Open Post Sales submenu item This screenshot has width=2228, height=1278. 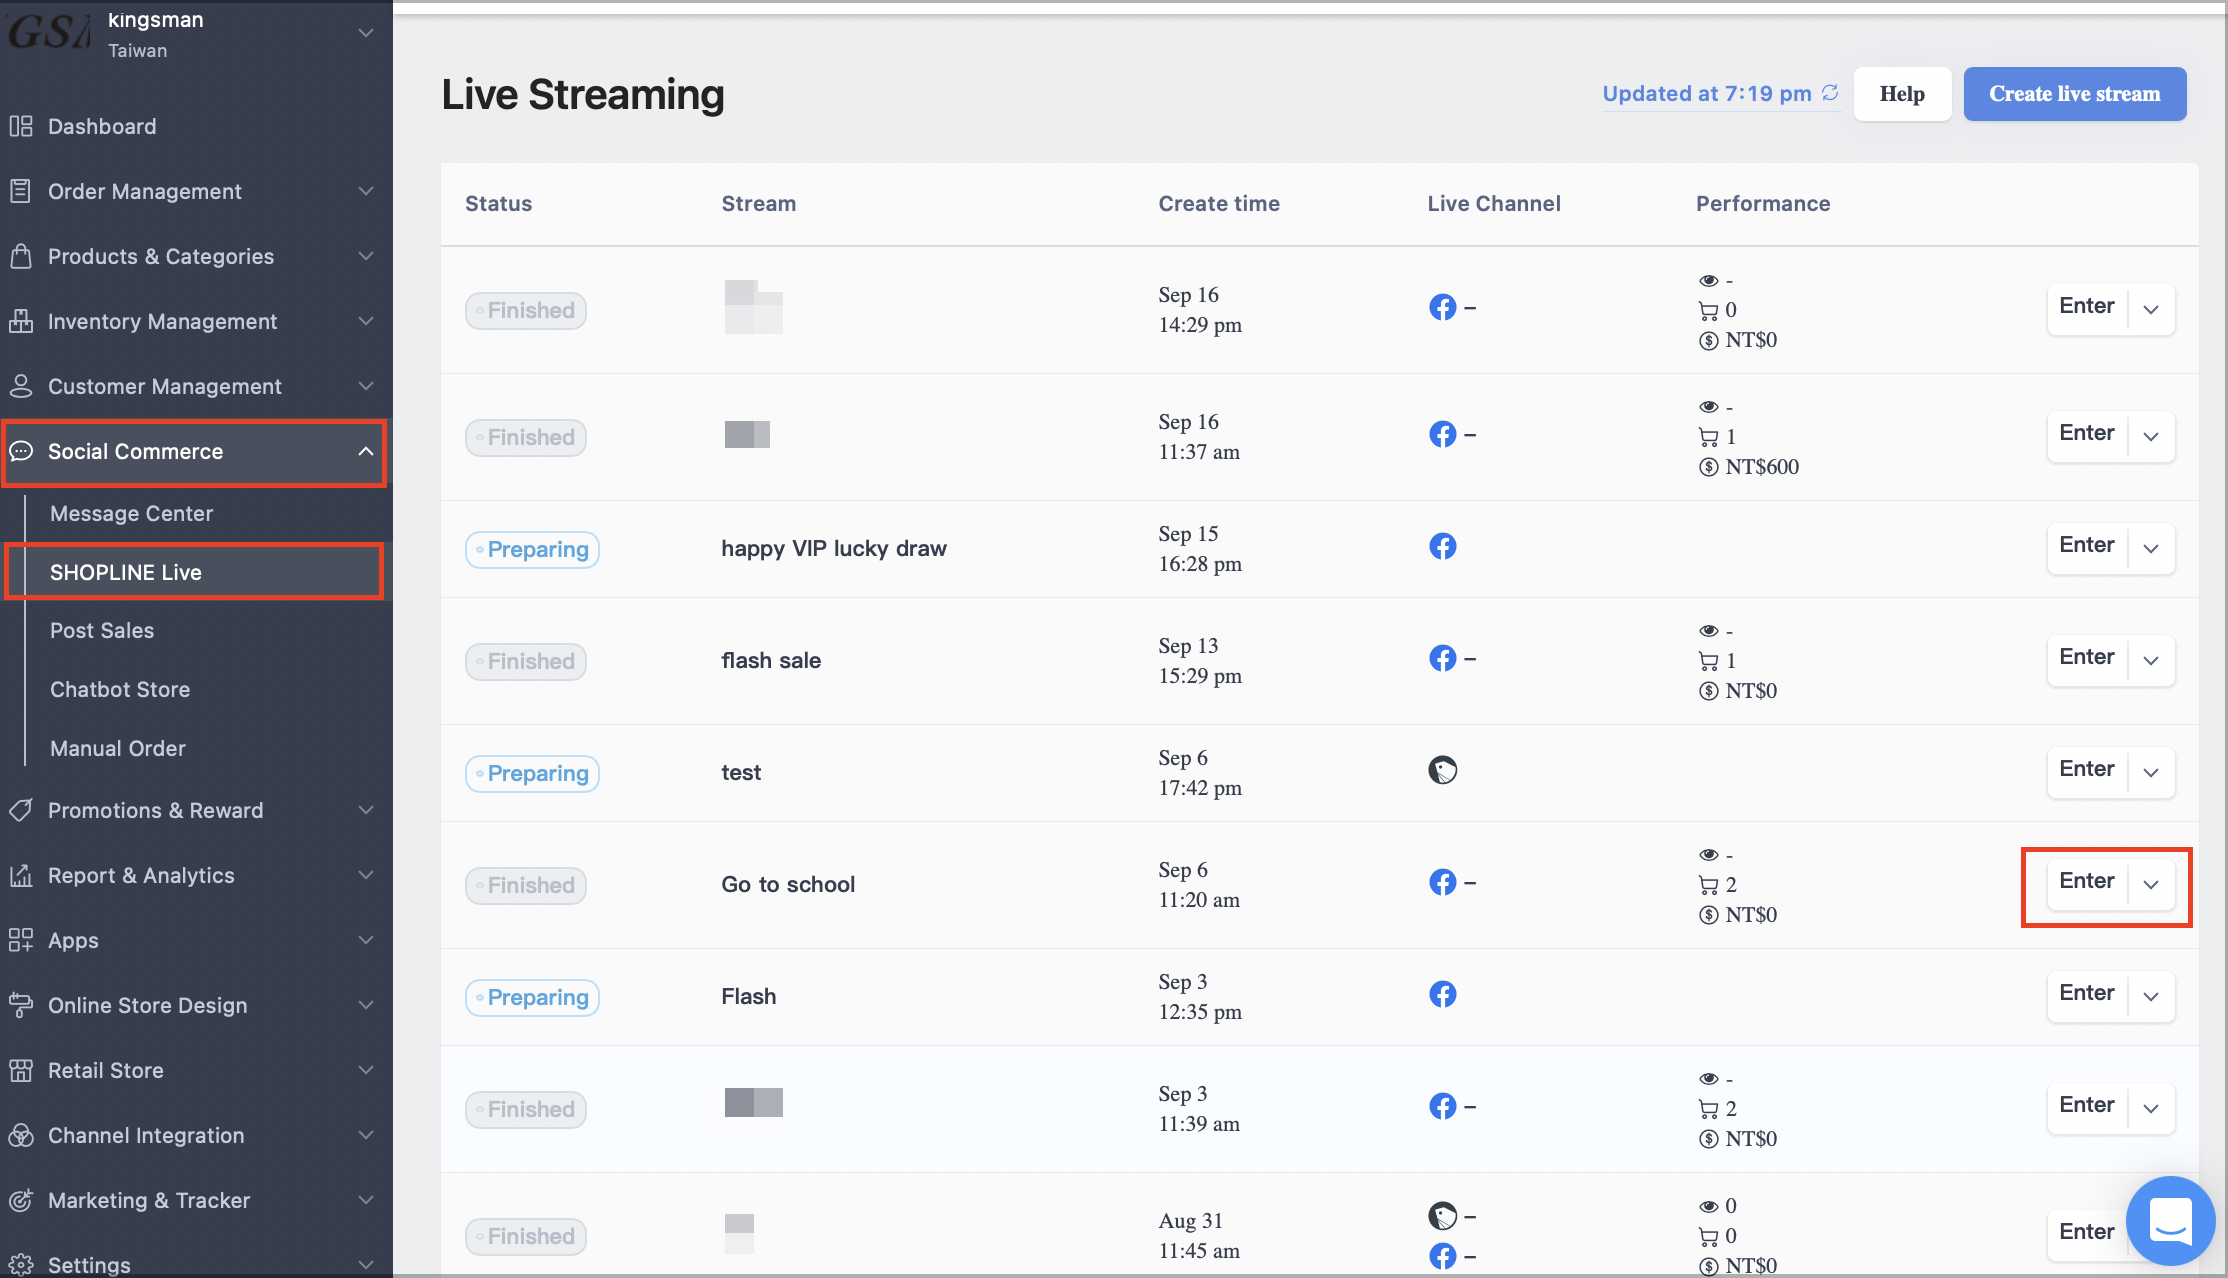pyautogui.click(x=102, y=630)
